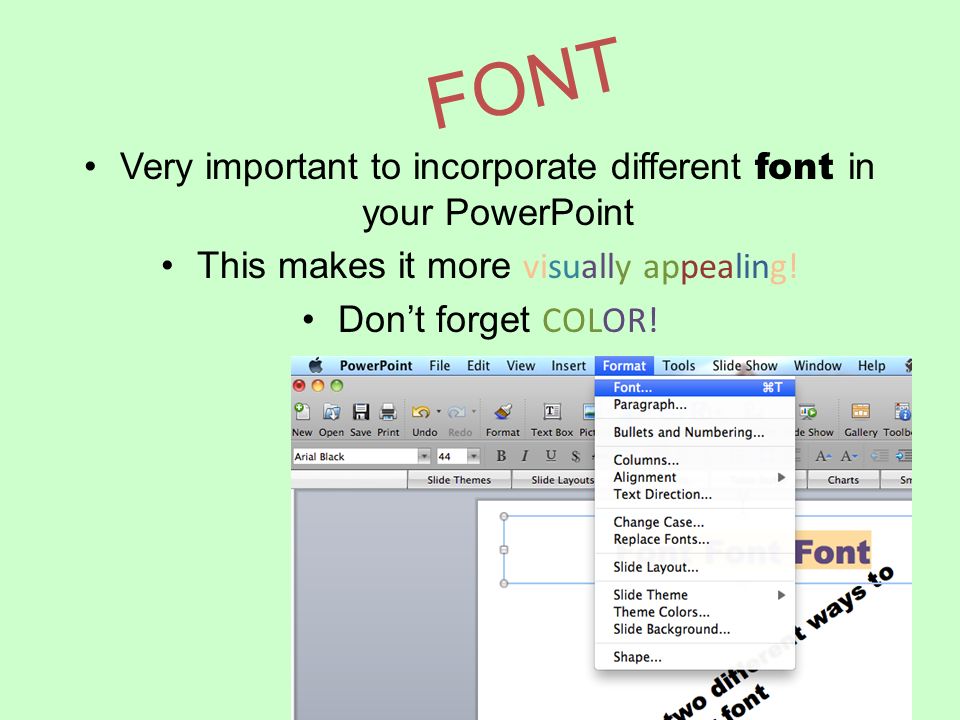
Task: Open the Gallery toolbar icon
Action: [x=860, y=411]
